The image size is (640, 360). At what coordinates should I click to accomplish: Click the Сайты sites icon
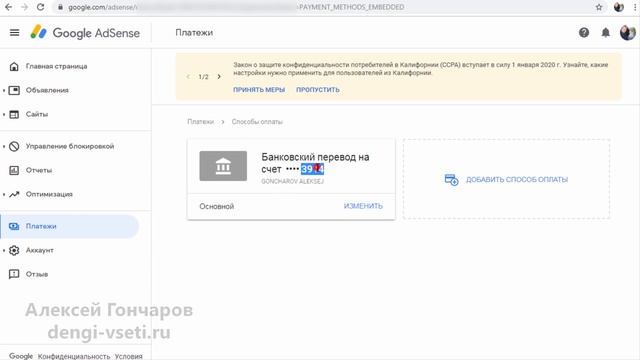14,114
